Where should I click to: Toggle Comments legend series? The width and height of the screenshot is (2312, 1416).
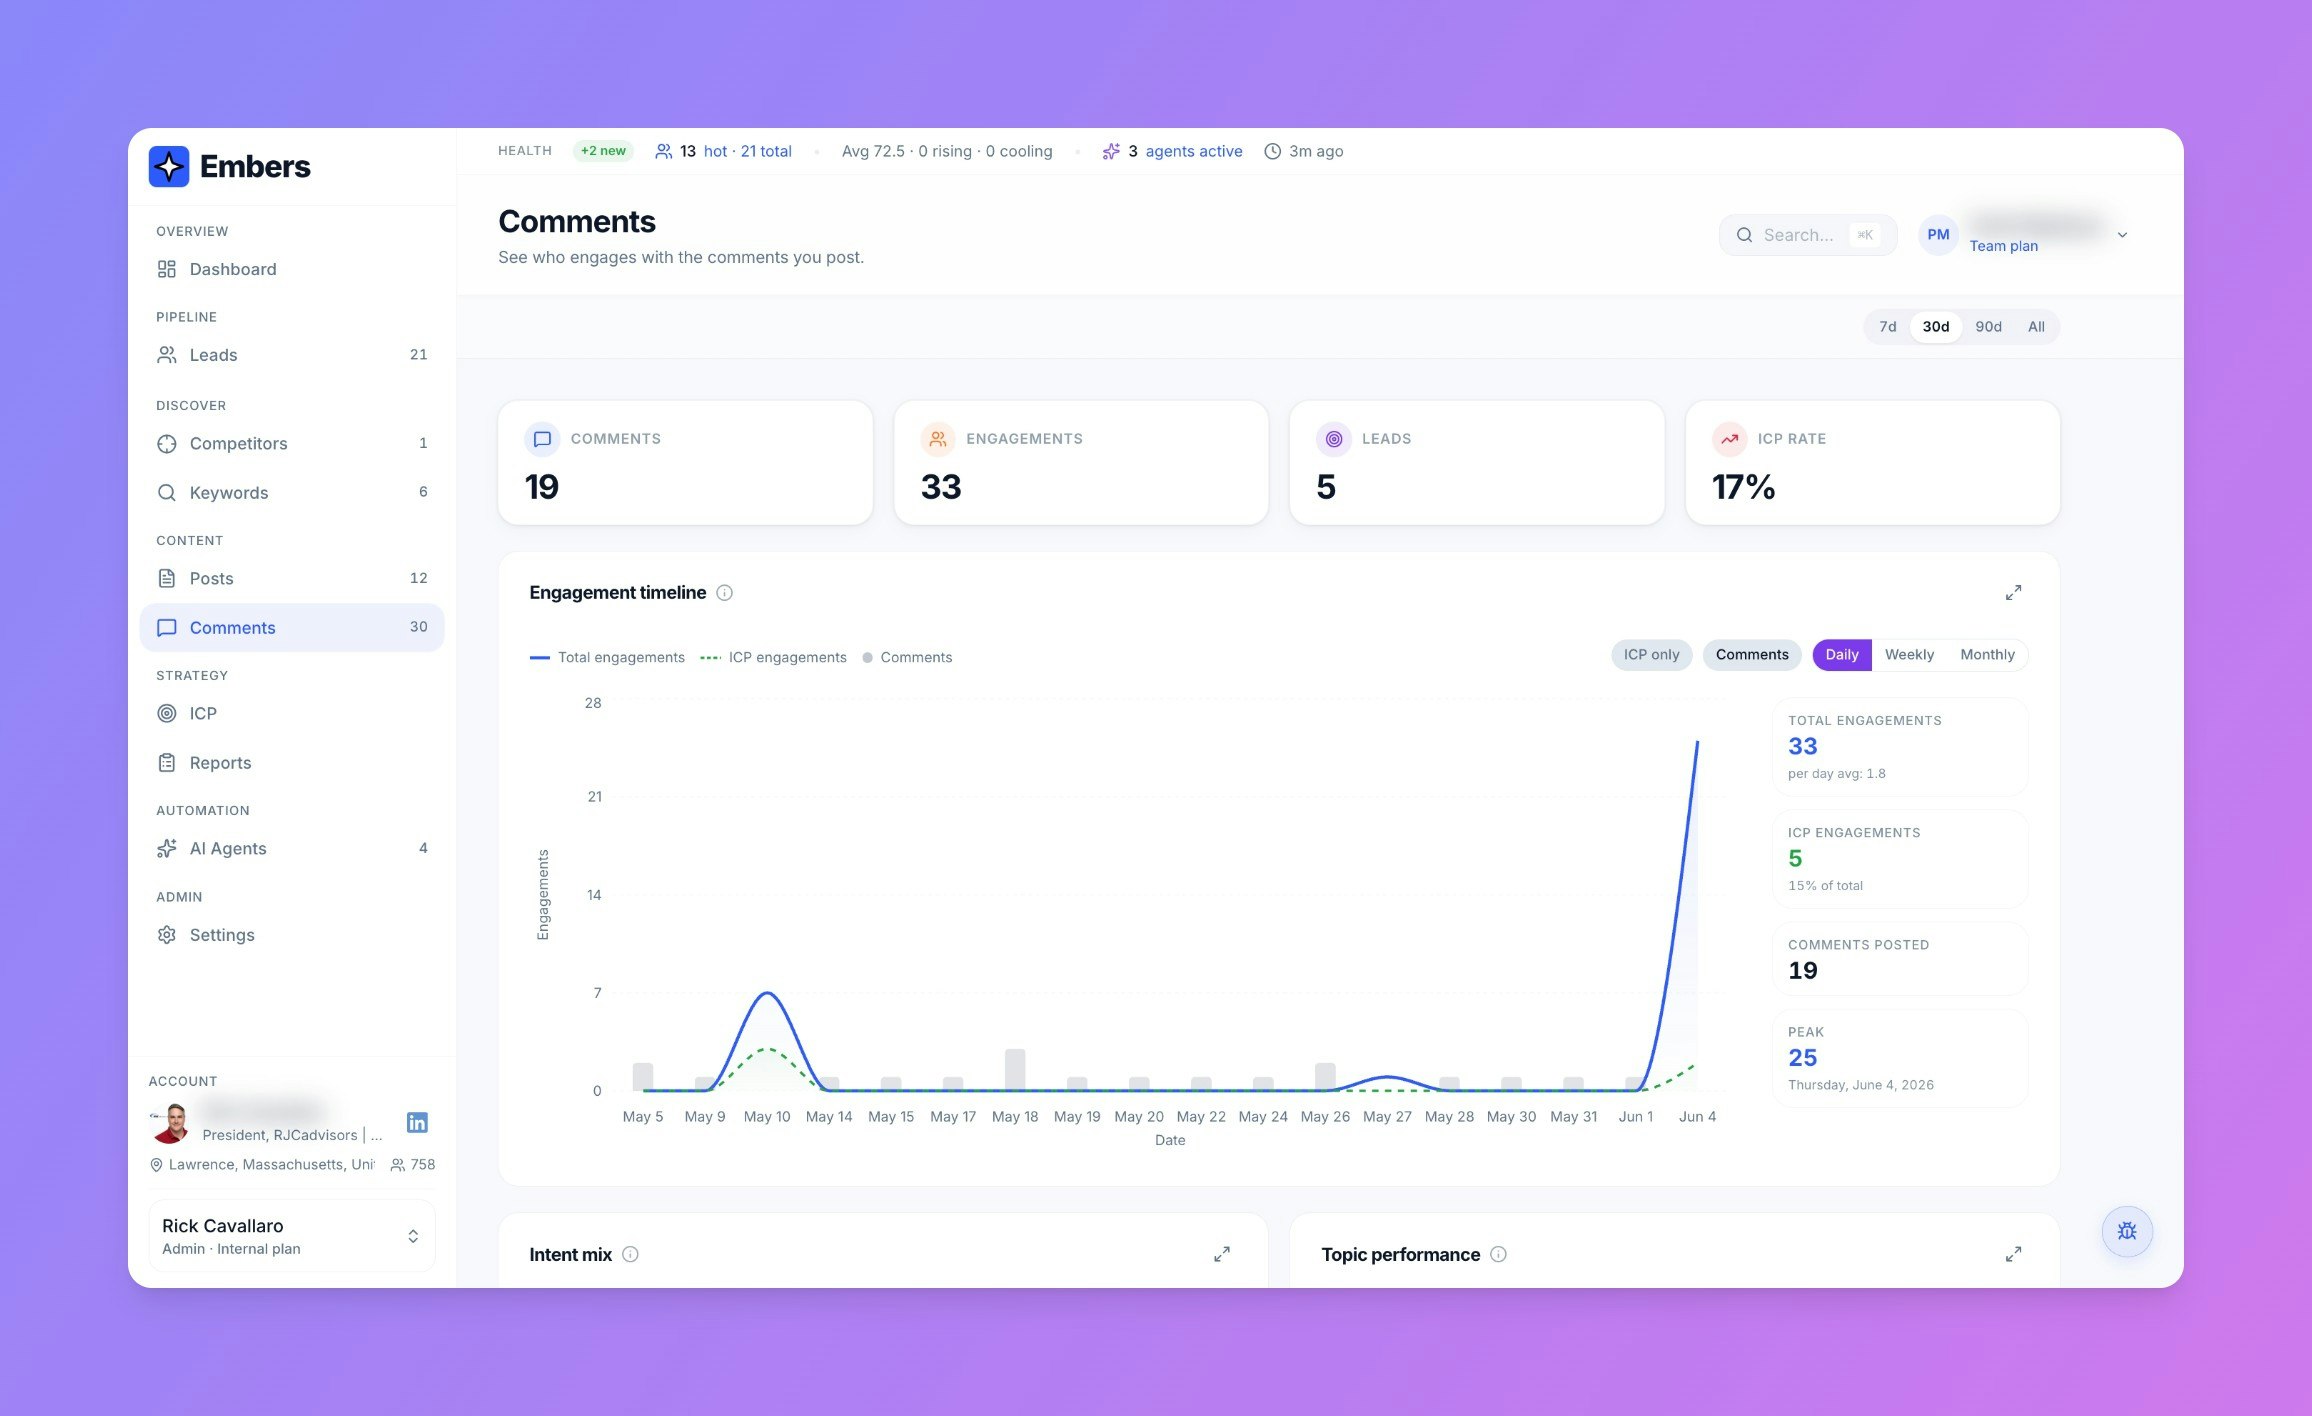coord(907,657)
